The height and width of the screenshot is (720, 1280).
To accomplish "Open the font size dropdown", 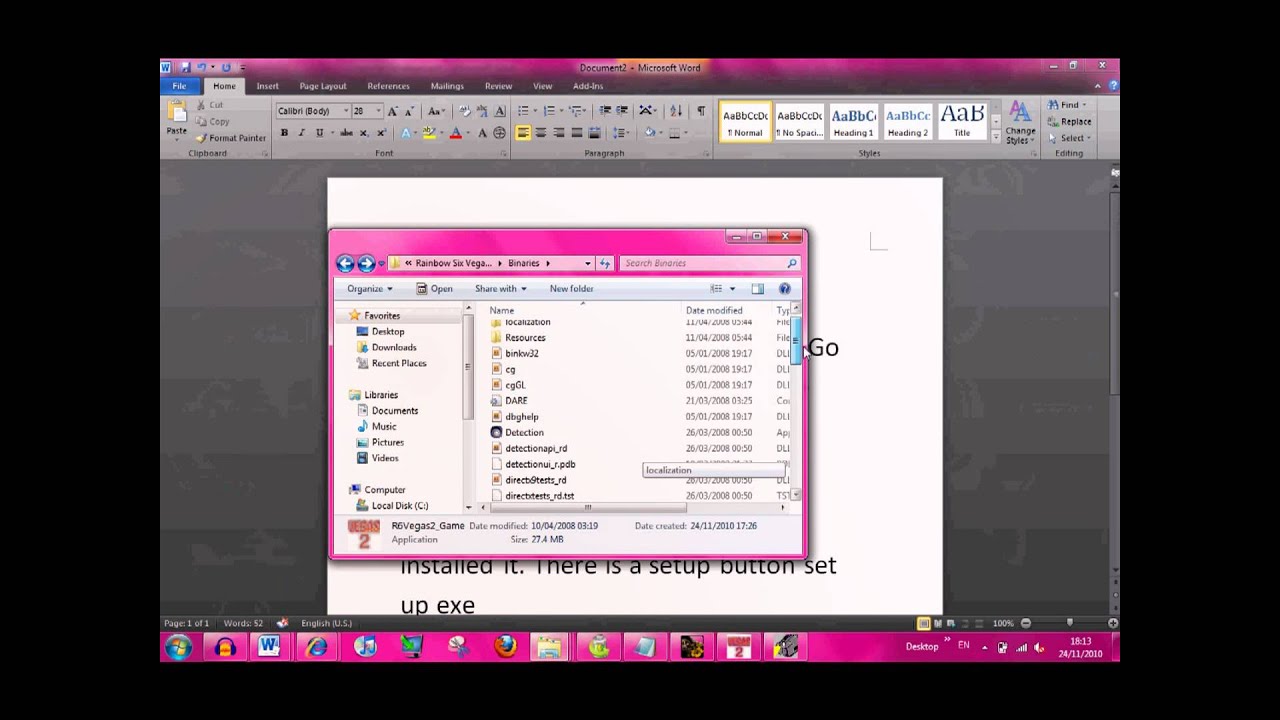I will [x=377, y=111].
